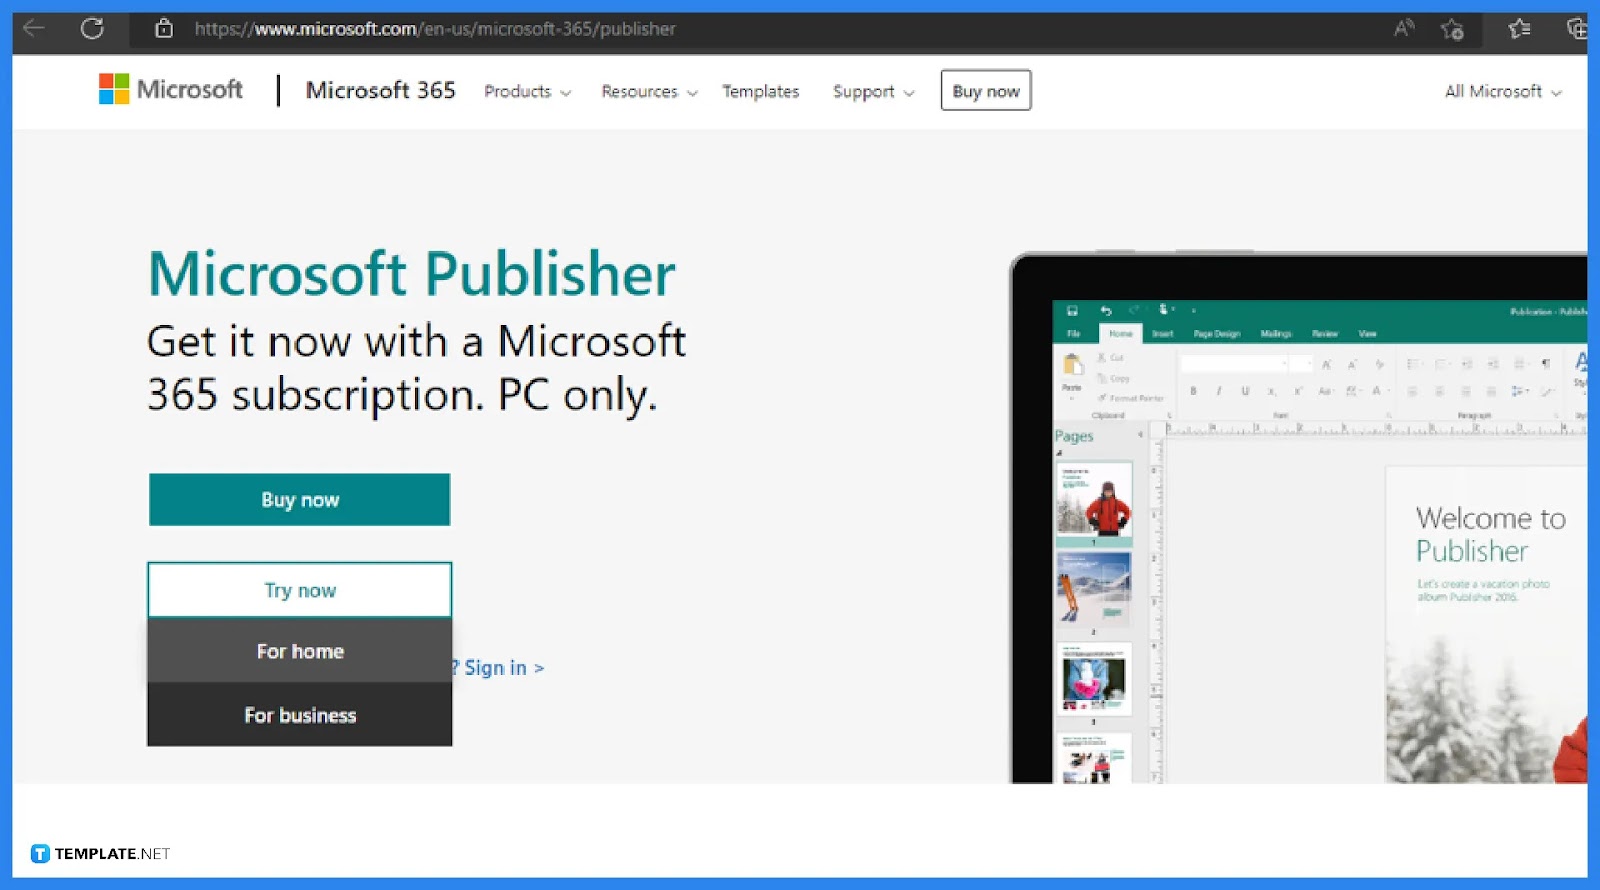Expand the Support dropdown menu

click(873, 91)
